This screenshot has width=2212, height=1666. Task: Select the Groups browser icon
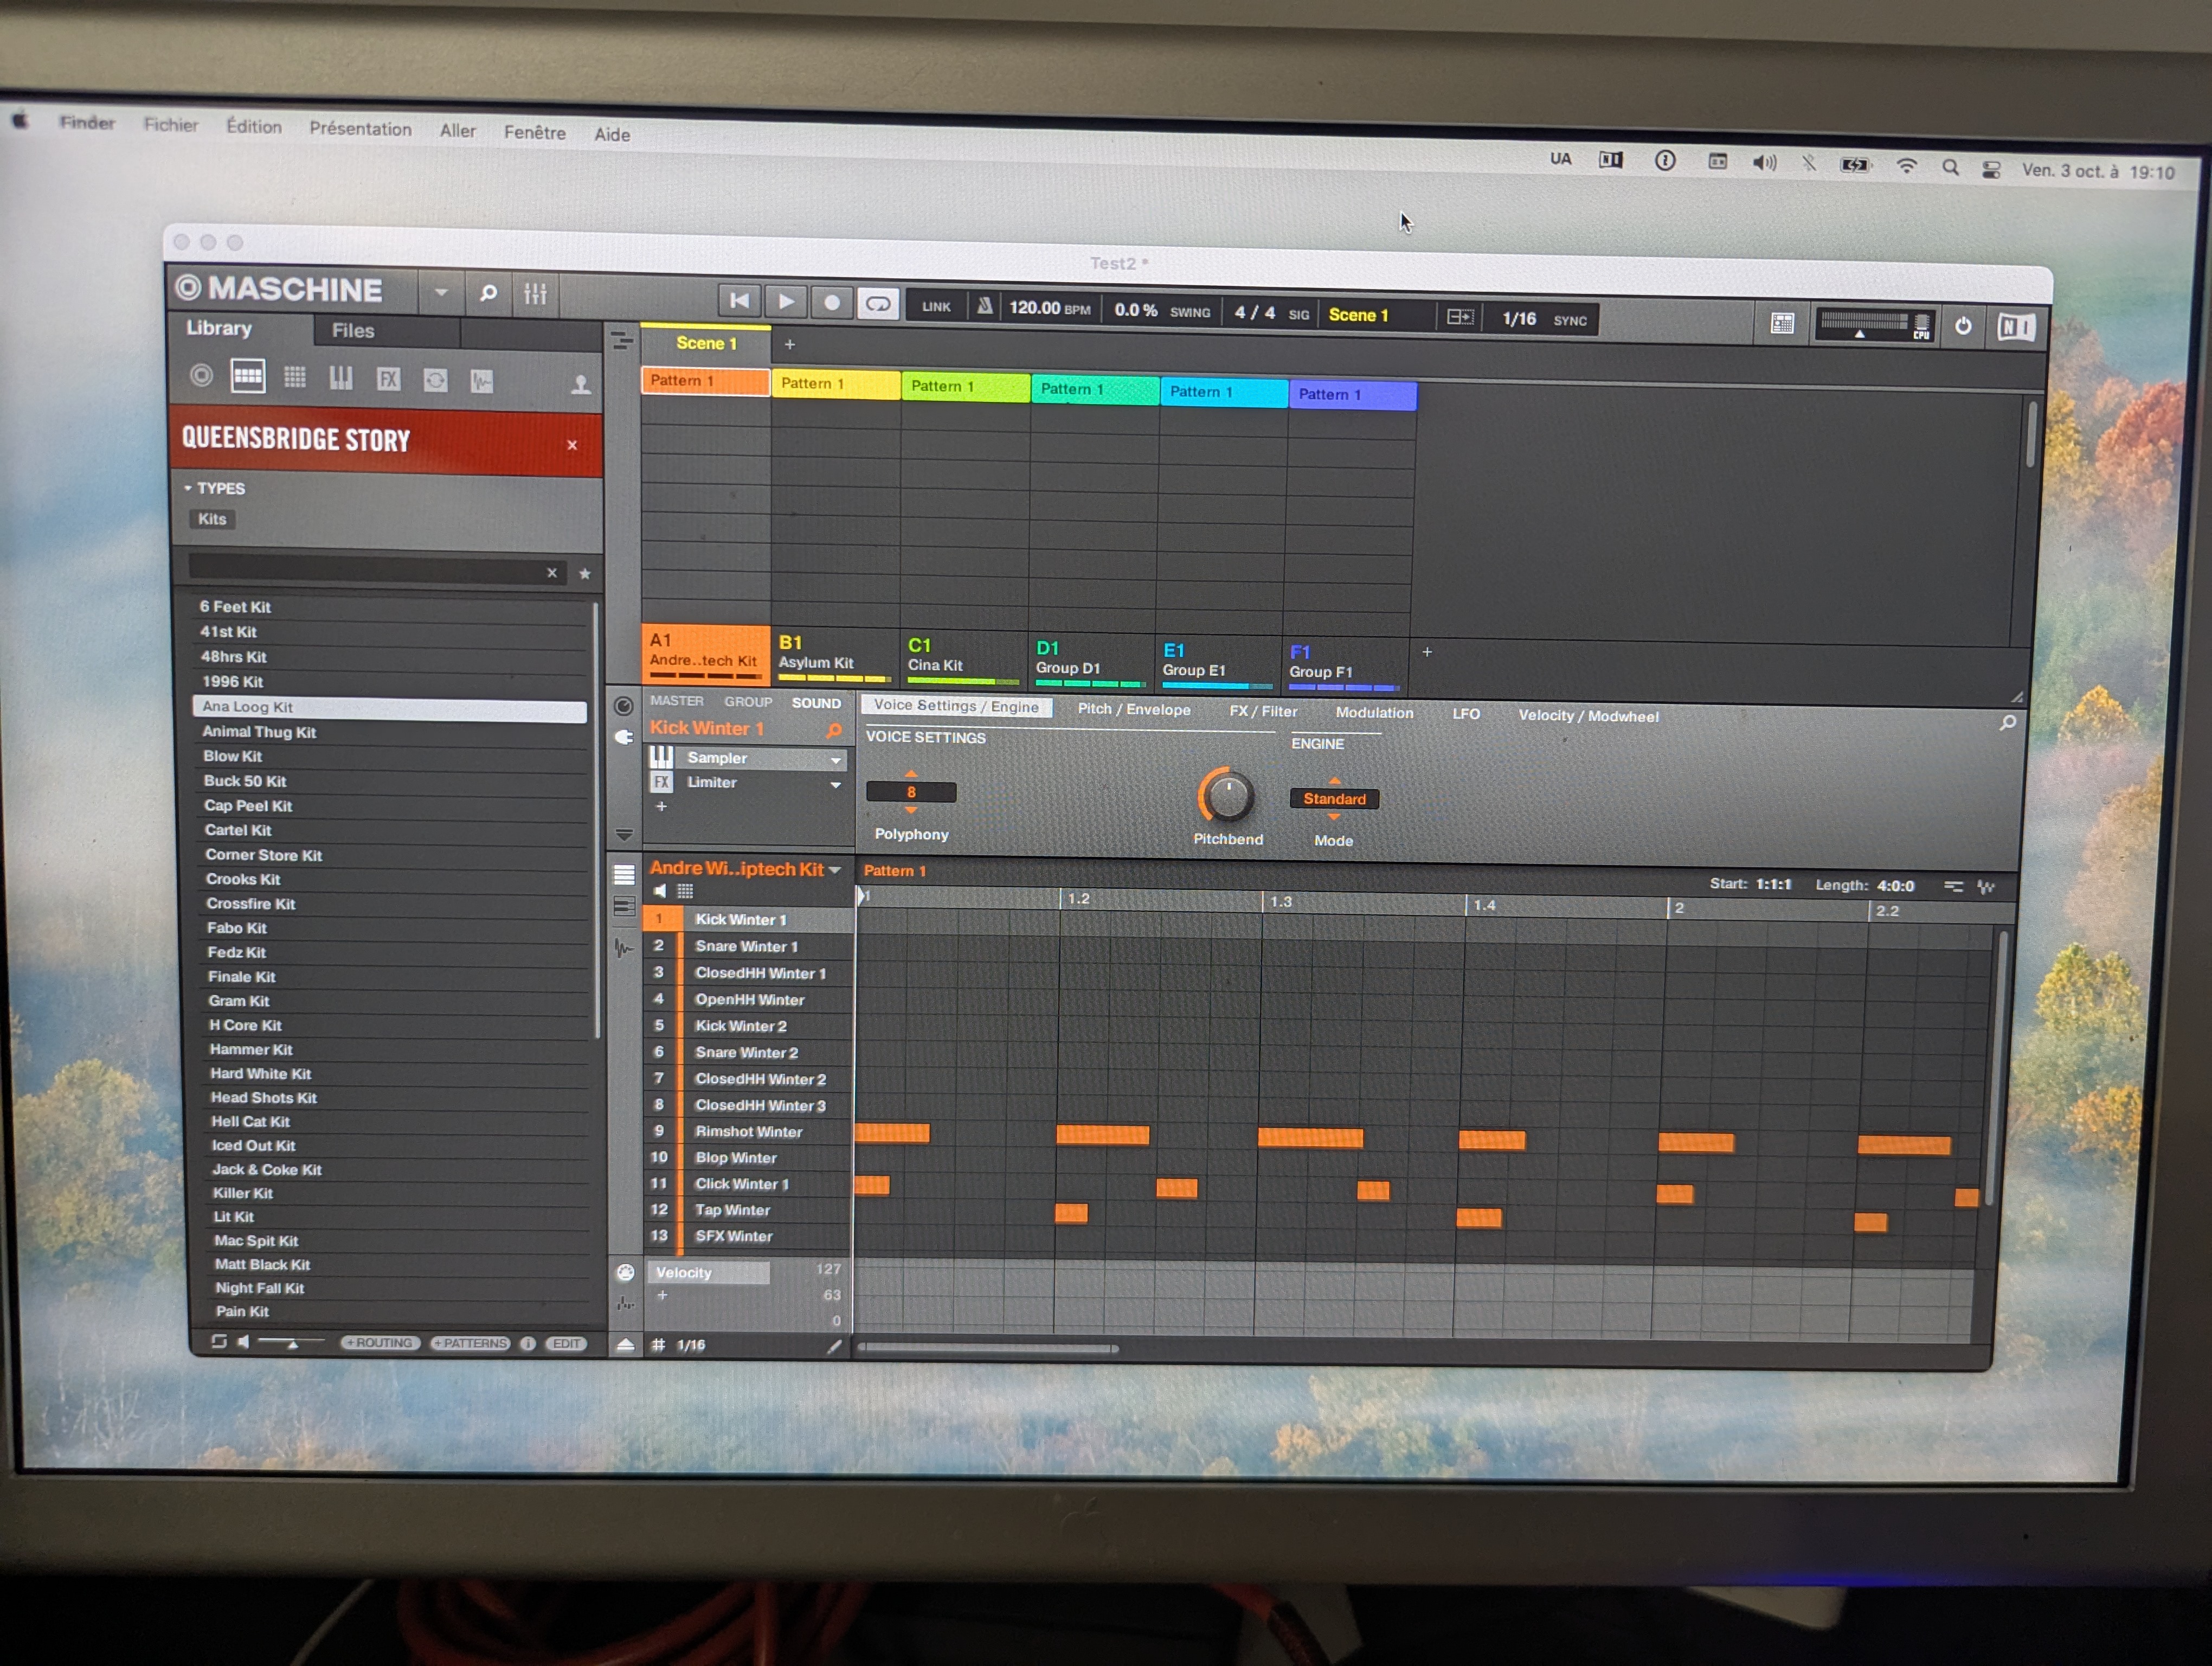click(247, 377)
